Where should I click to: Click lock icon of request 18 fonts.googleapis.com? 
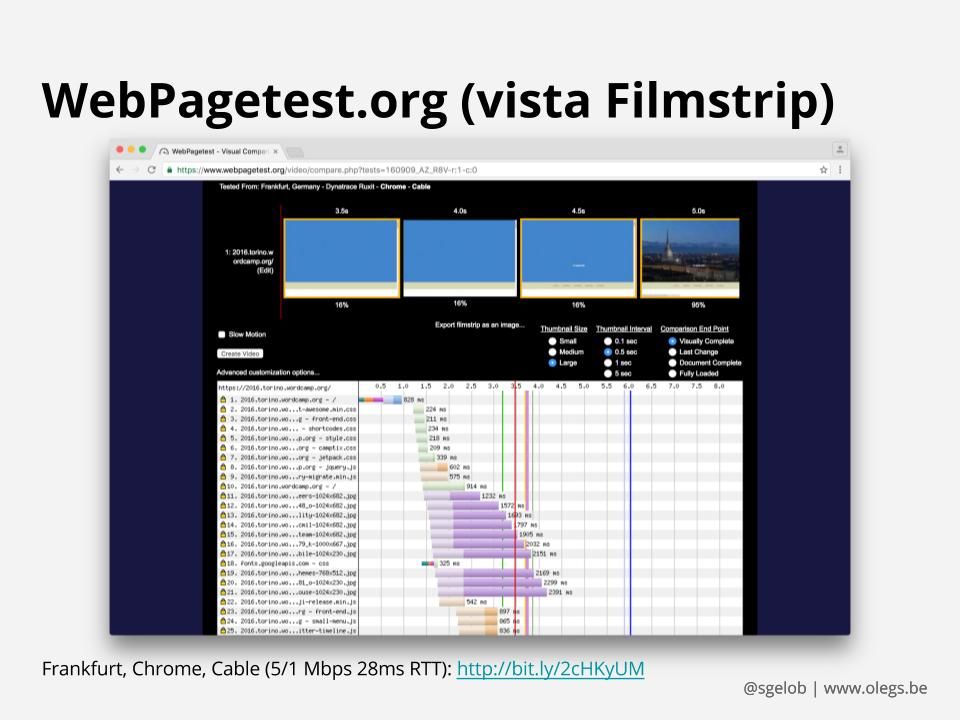point(223,563)
